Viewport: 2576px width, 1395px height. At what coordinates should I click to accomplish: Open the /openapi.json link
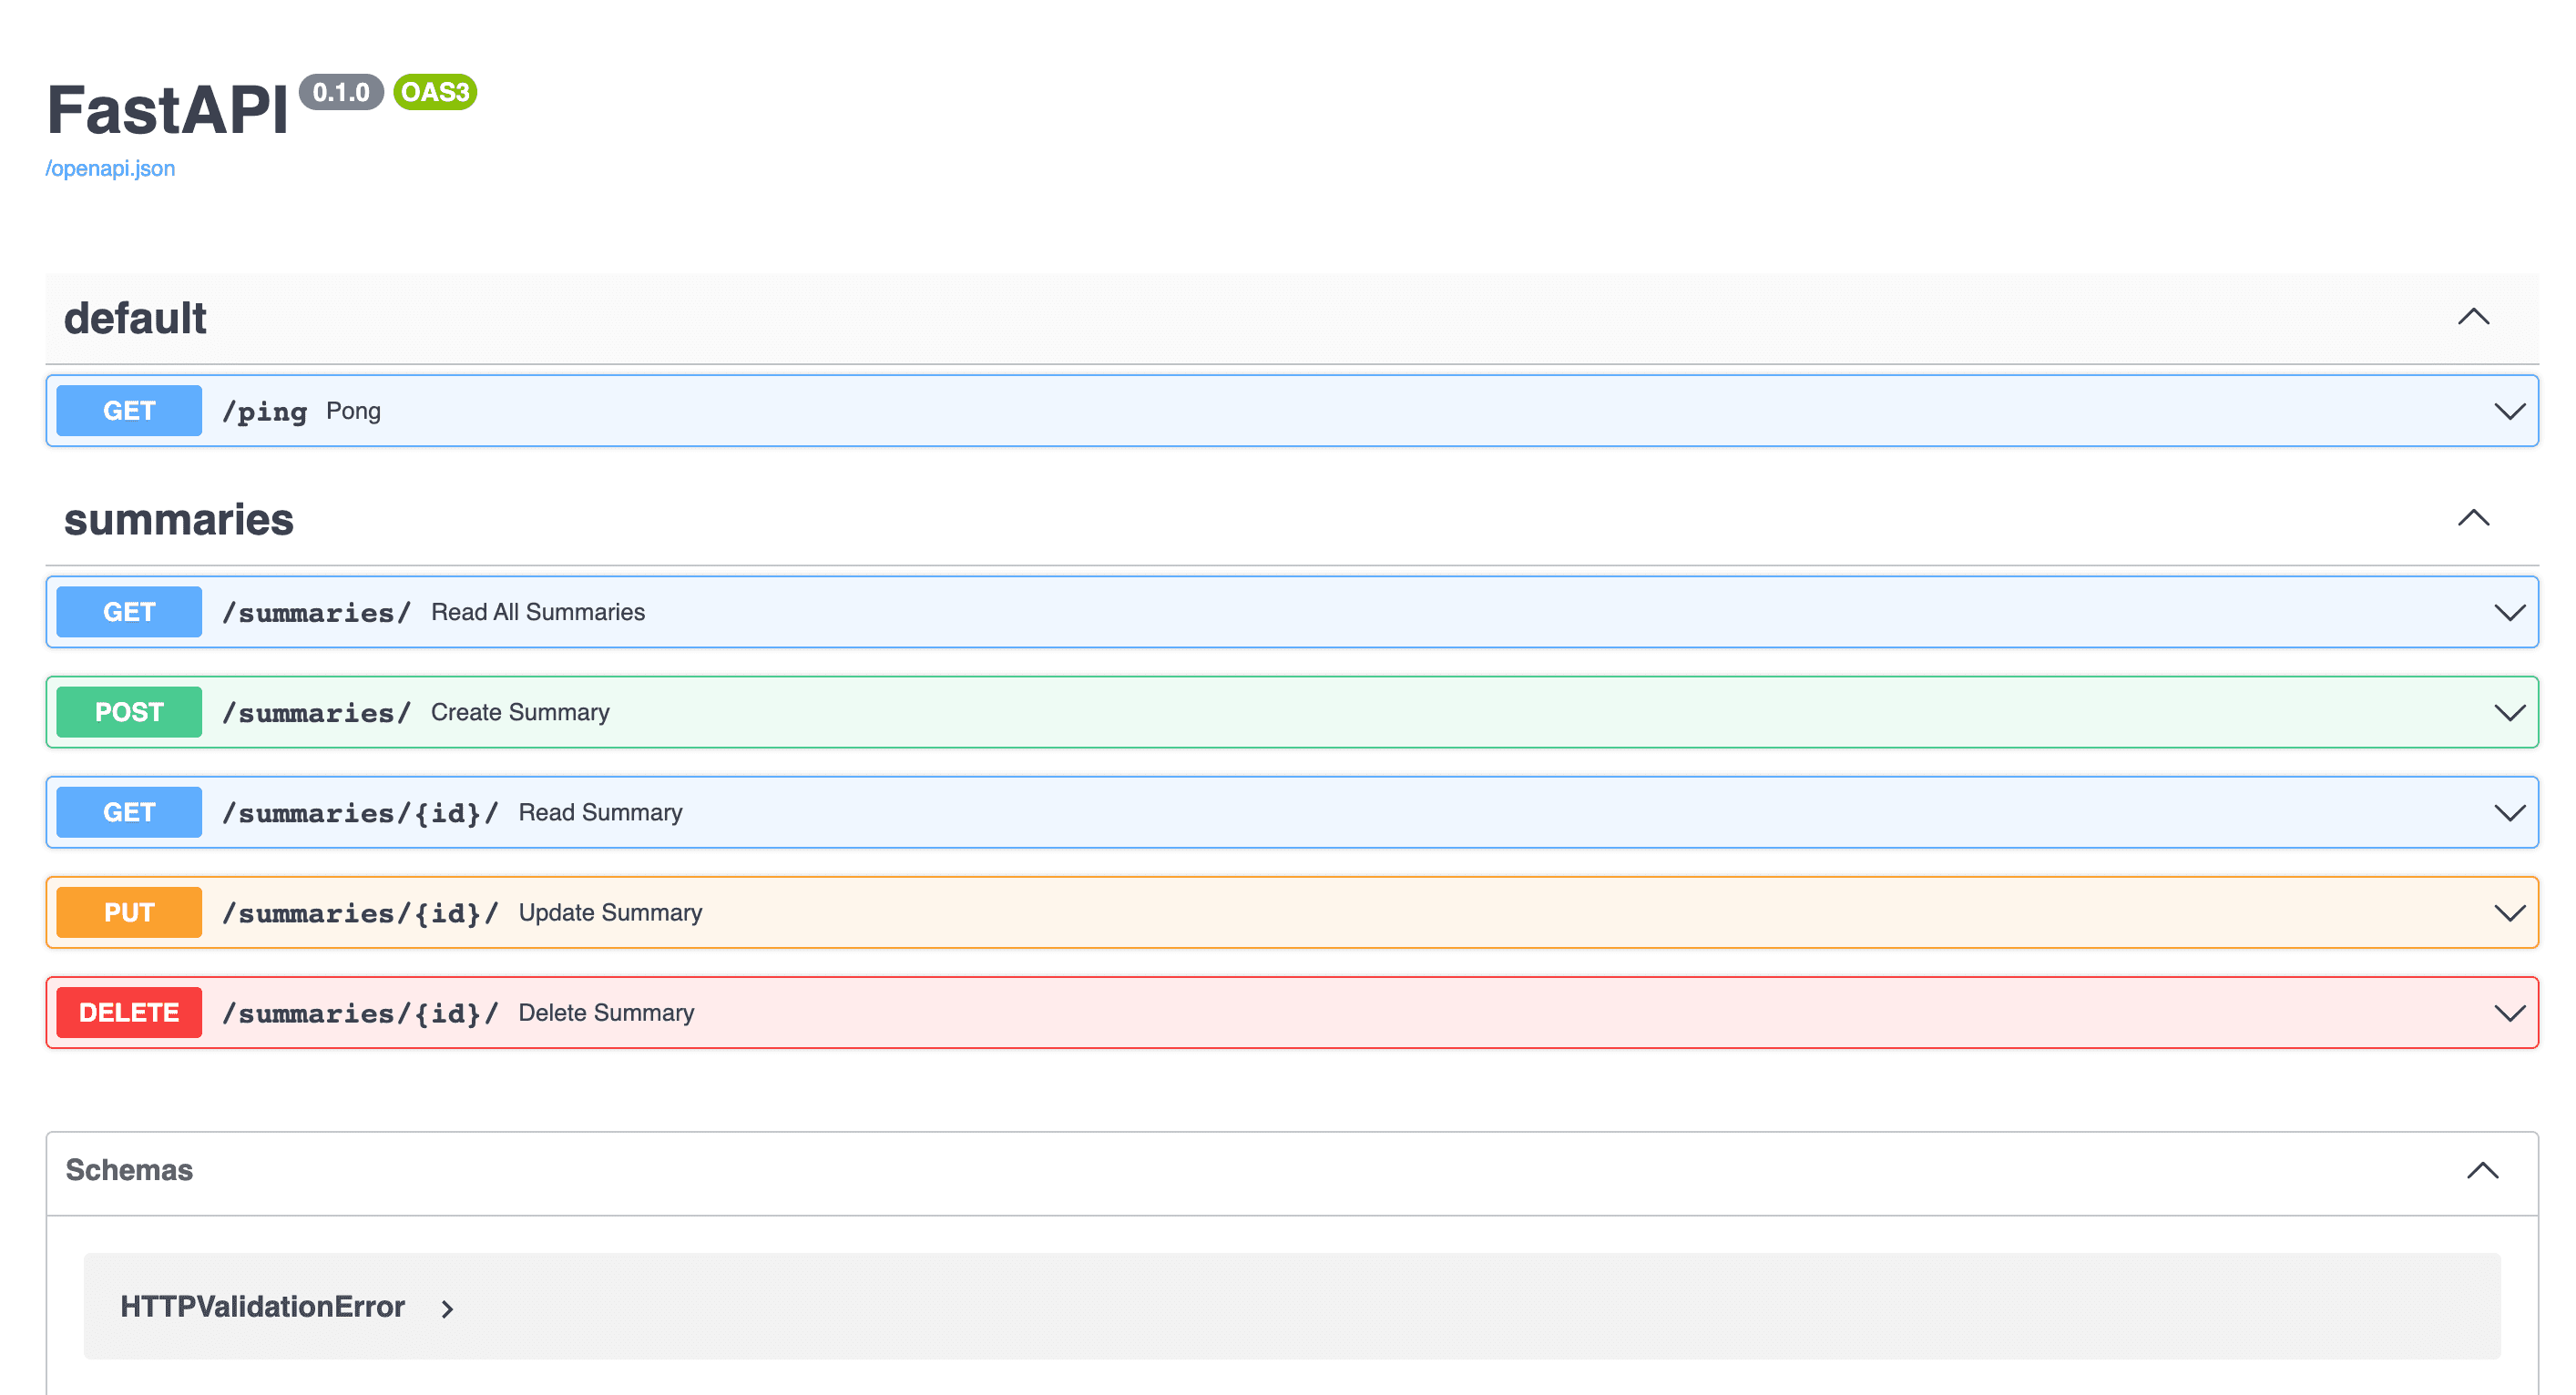tap(110, 168)
